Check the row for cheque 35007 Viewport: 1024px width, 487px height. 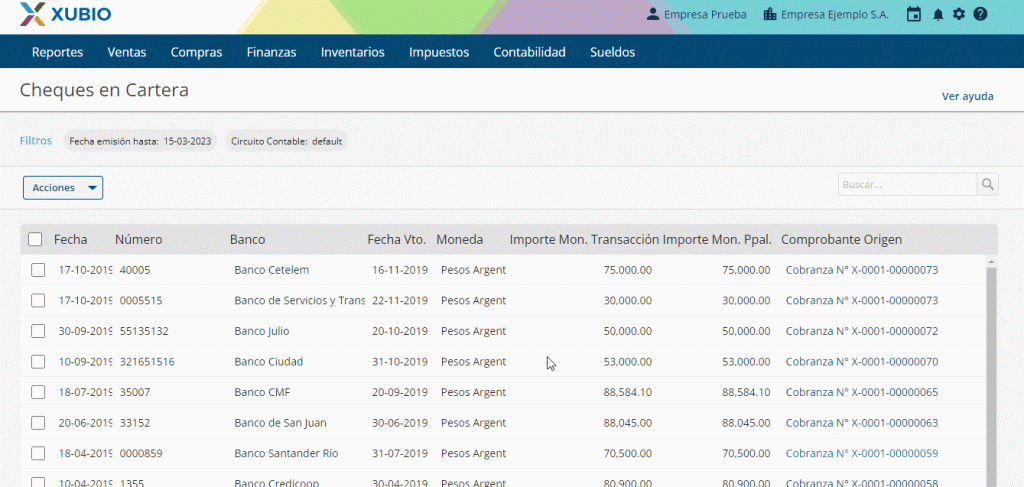38,392
